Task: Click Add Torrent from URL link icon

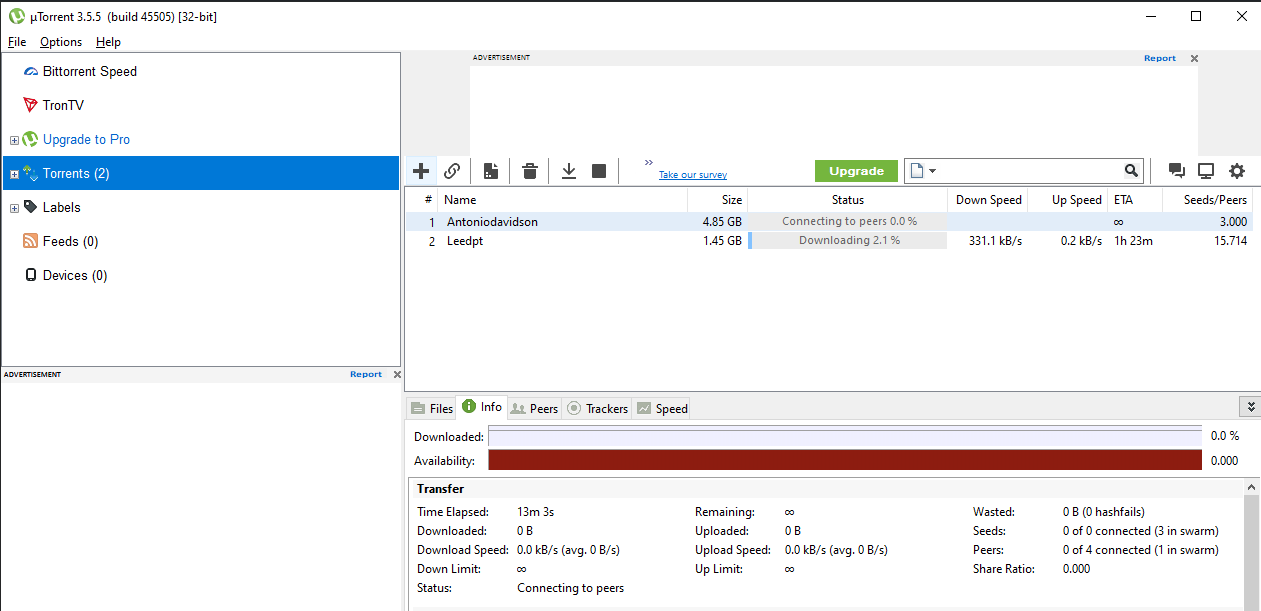Action: (452, 171)
